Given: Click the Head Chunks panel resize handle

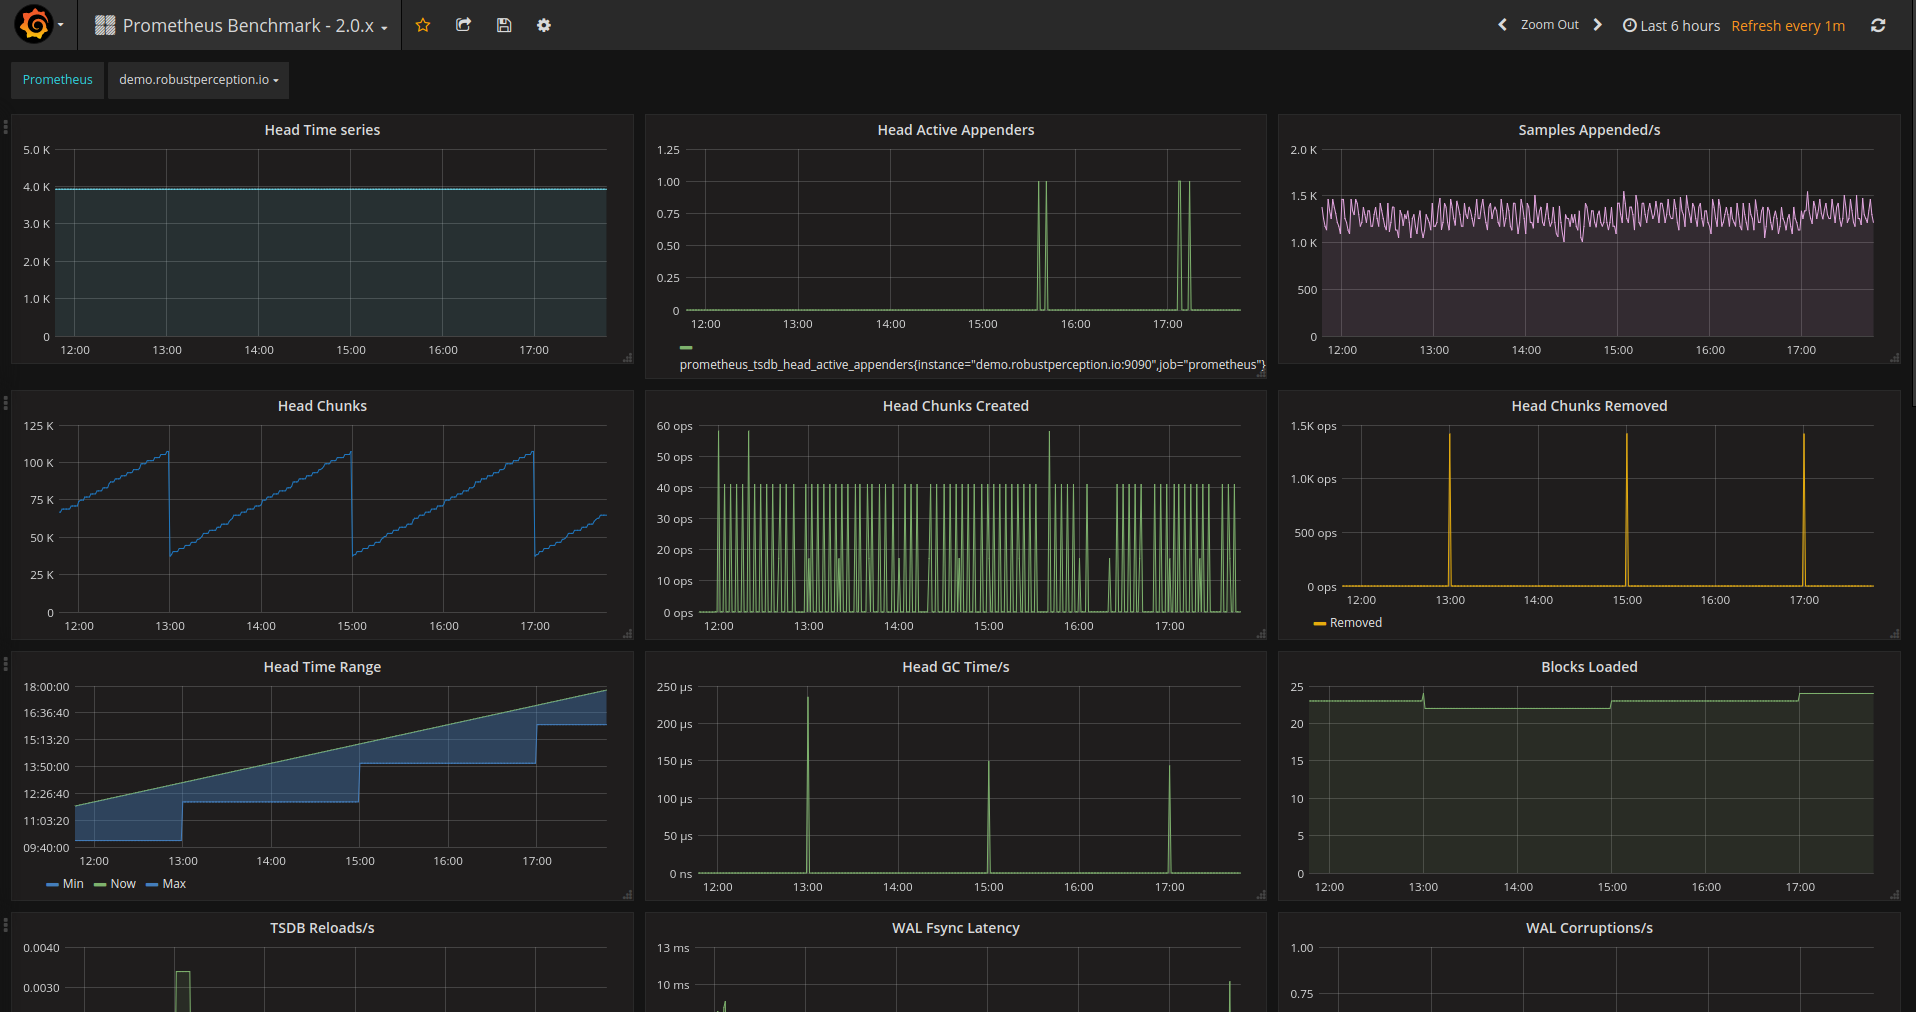Looking at the screenshot, I should 627,634.
